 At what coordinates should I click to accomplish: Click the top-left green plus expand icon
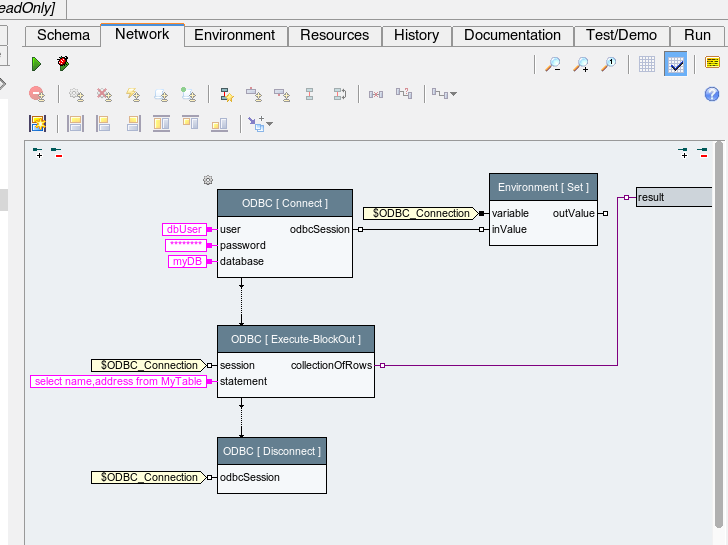pyautogui.click(x=38, y=153)
